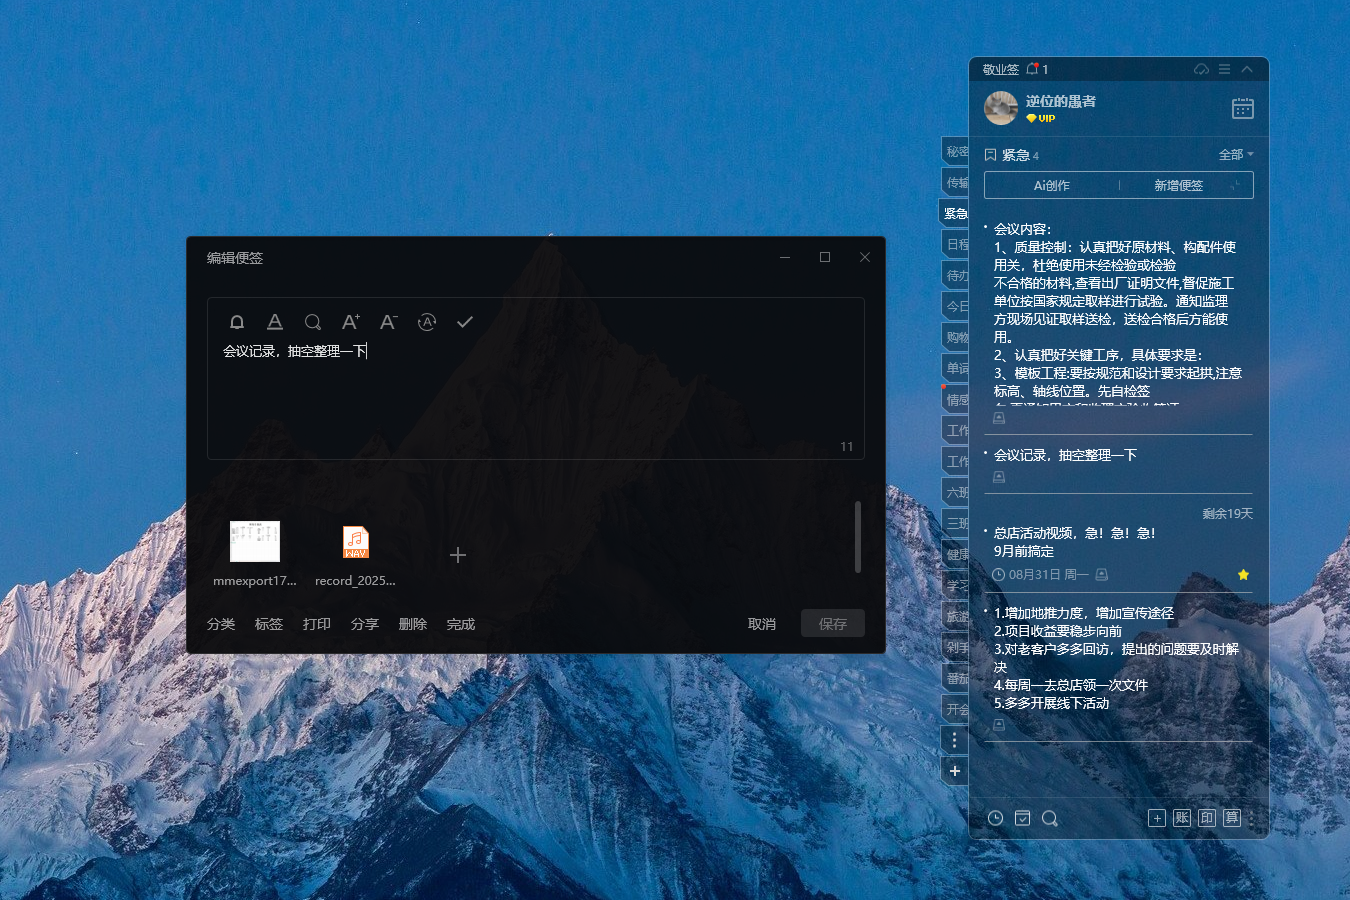This screenshot has width=1350, height=900.
Task: Click 分类 in the editor footer
Action: [x=221, y=624]
